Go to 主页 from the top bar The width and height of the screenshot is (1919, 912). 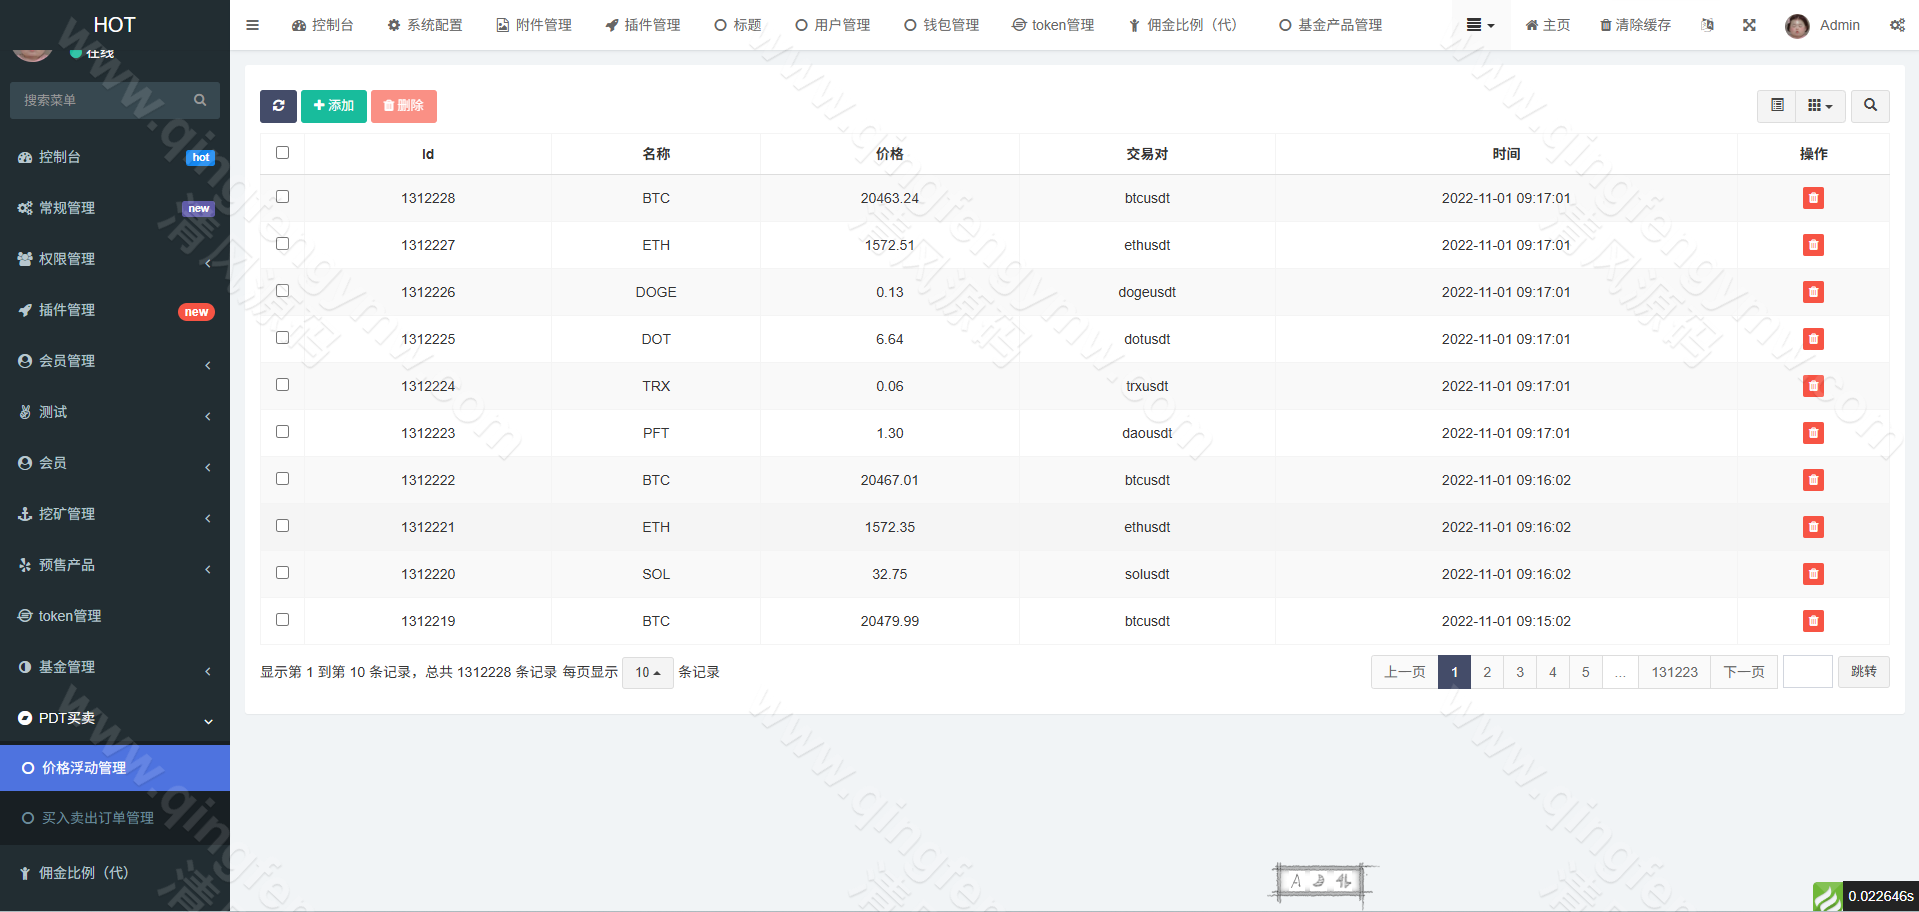1548,25
